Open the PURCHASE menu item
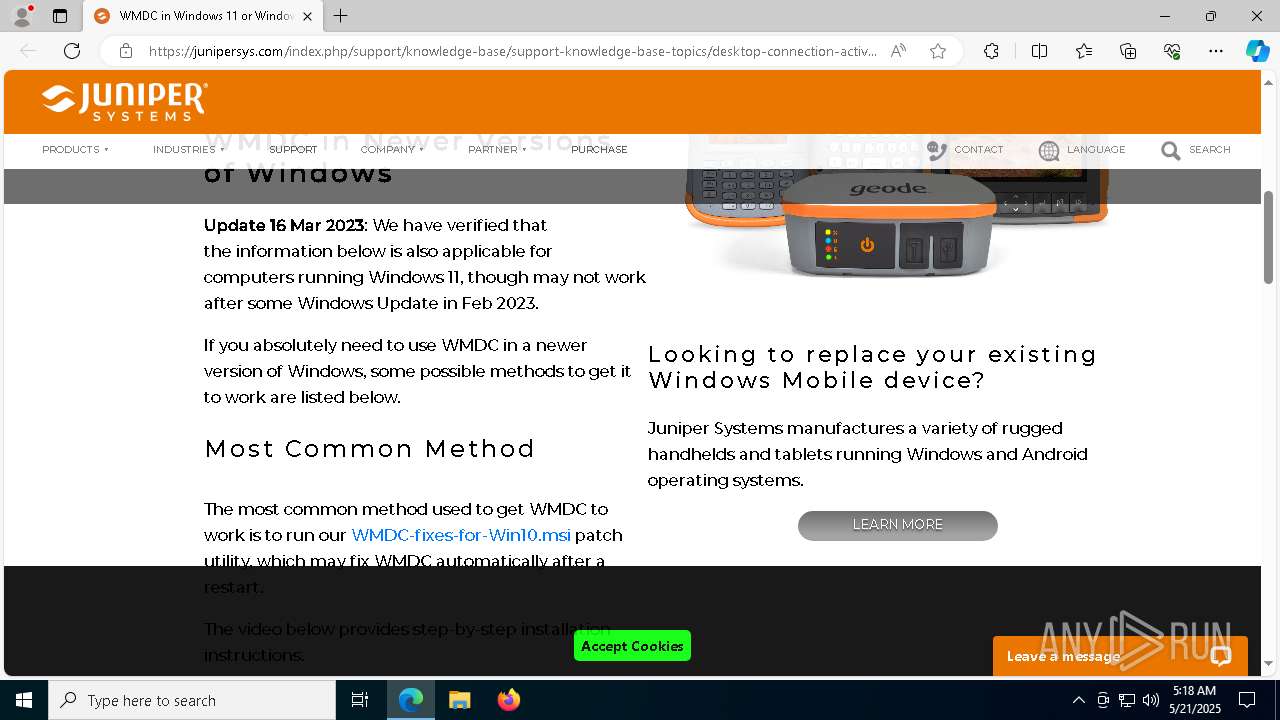1280x720 pixels. coord(599,149)
